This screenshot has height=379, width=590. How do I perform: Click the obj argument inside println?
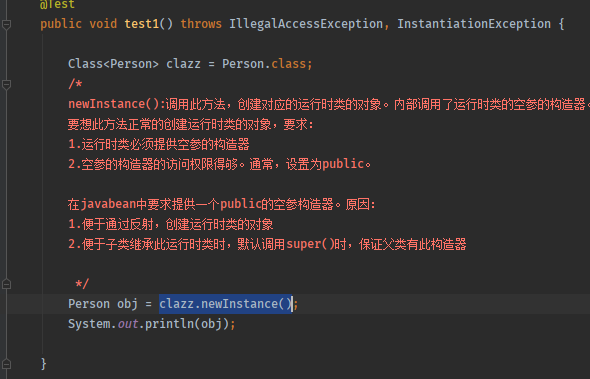point(211,324)
